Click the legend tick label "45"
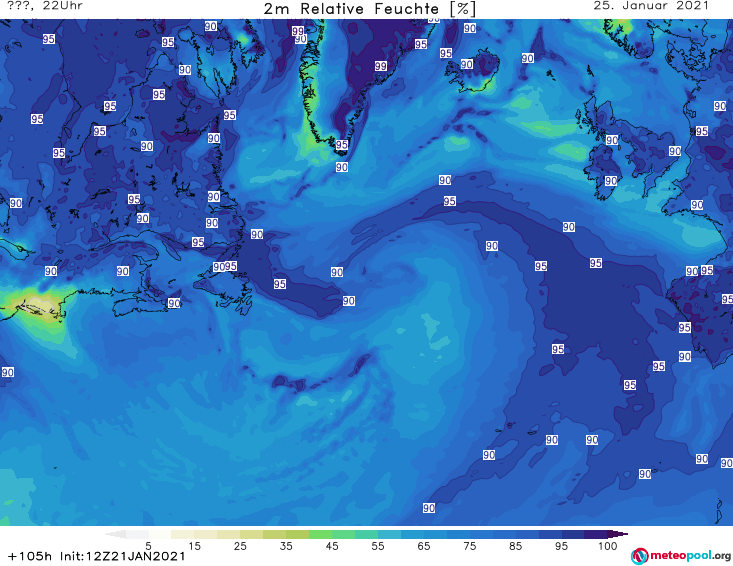 (x=332, y=546)
